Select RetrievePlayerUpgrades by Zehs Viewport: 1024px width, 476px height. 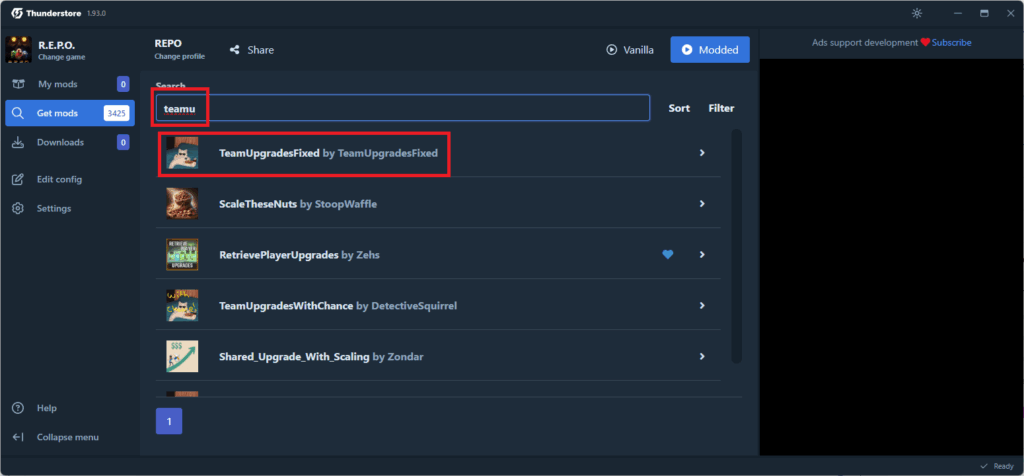299,255
